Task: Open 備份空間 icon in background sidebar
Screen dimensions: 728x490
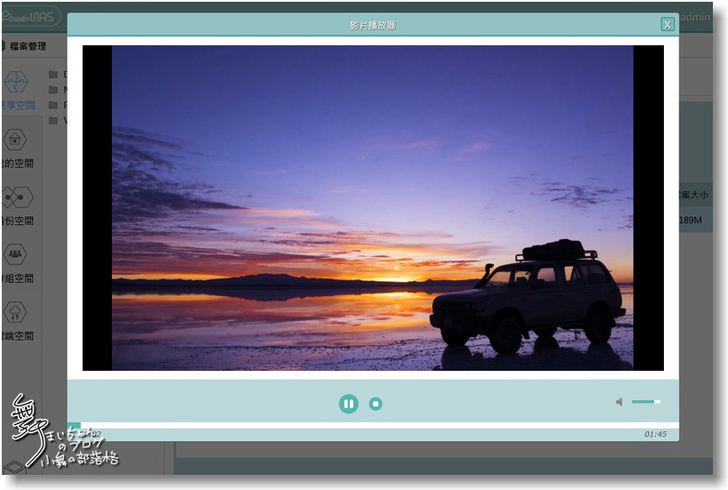Action: (17, 197)
